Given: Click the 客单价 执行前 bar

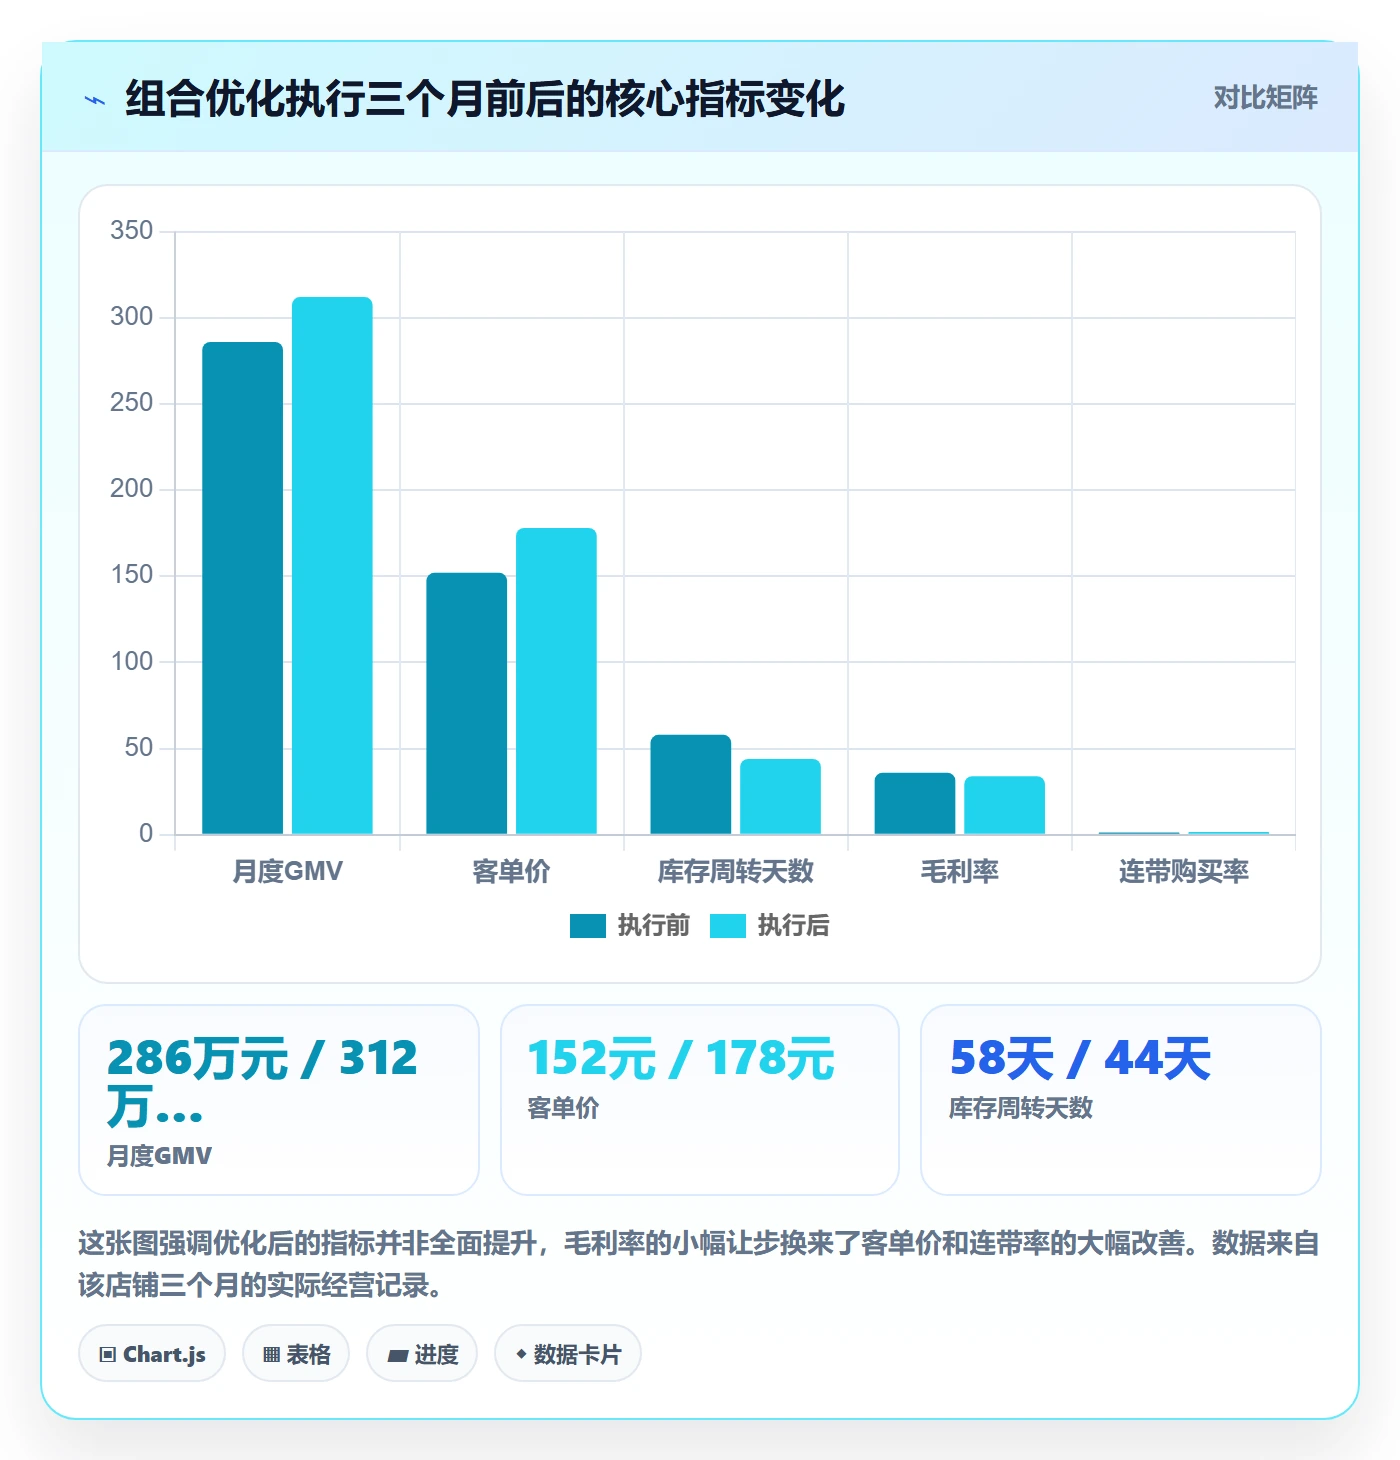Looking at the screenshot, I should point(467,703).
